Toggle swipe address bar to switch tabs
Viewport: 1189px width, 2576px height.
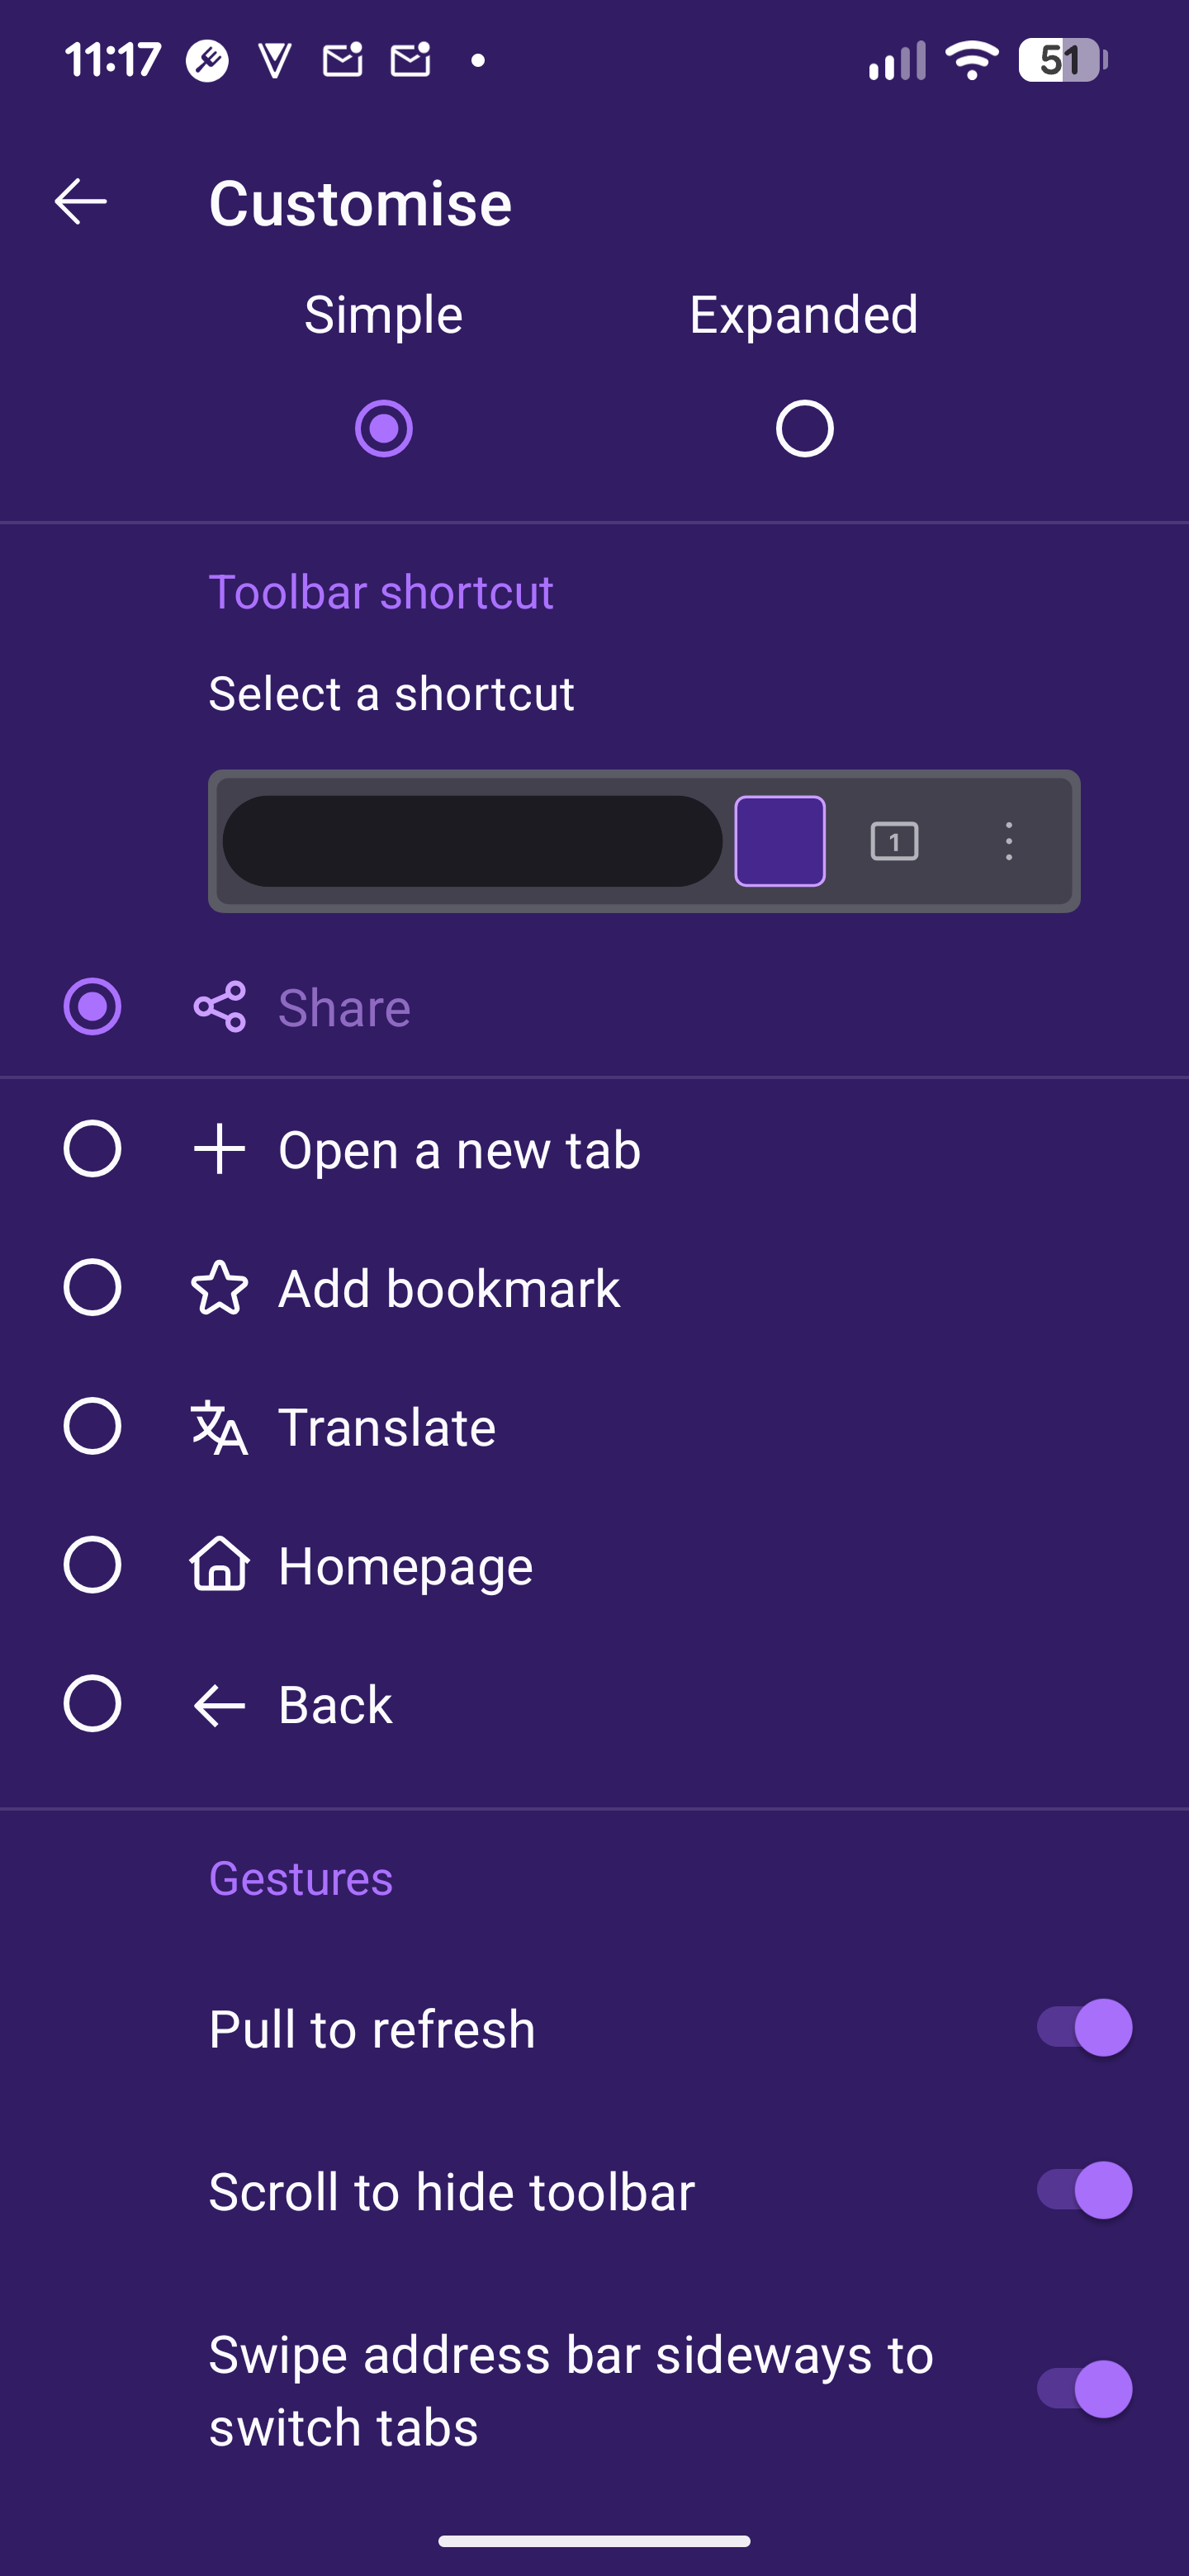pos(1084,2389)
